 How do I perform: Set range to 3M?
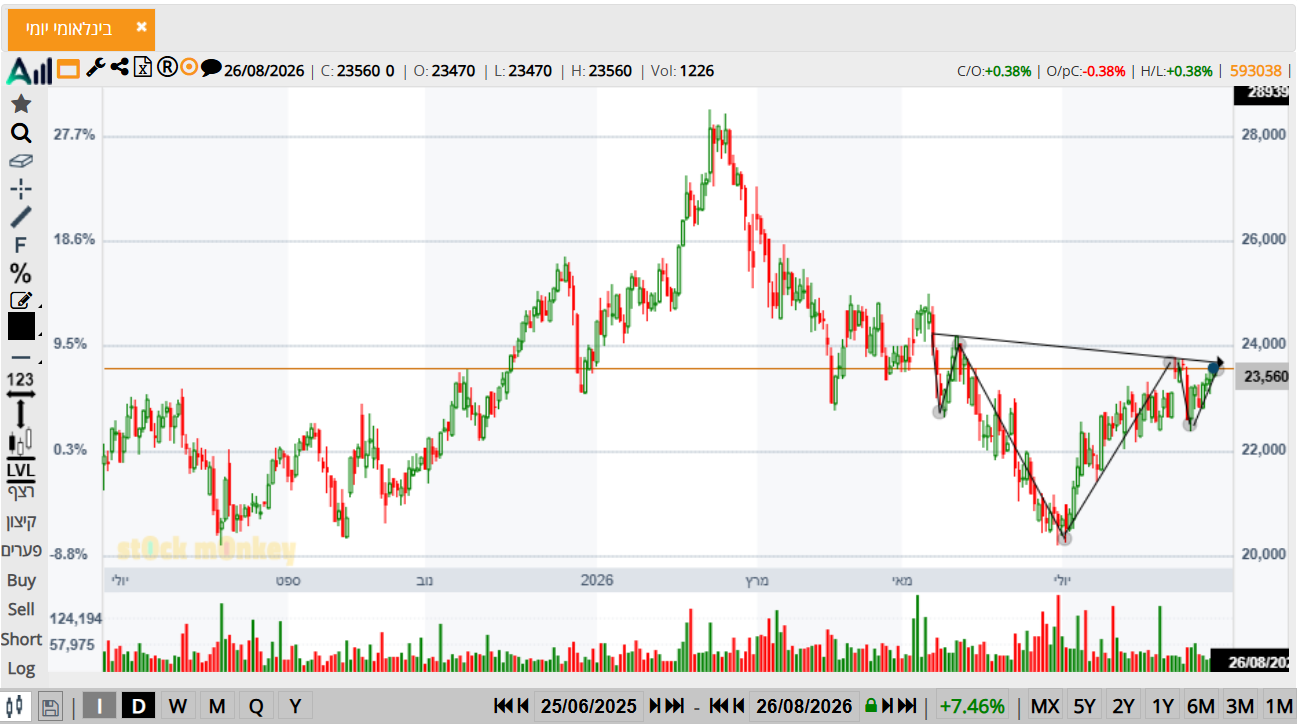coord(1240,706)
